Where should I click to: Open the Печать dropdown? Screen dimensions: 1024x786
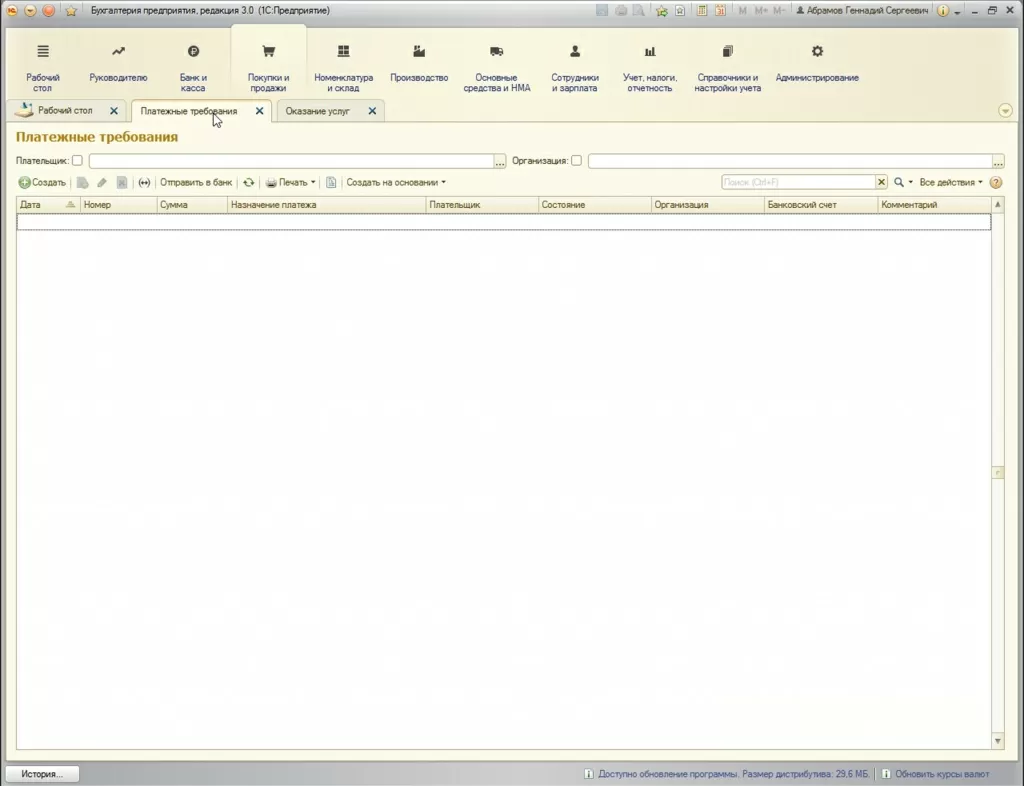coord(291,183)
